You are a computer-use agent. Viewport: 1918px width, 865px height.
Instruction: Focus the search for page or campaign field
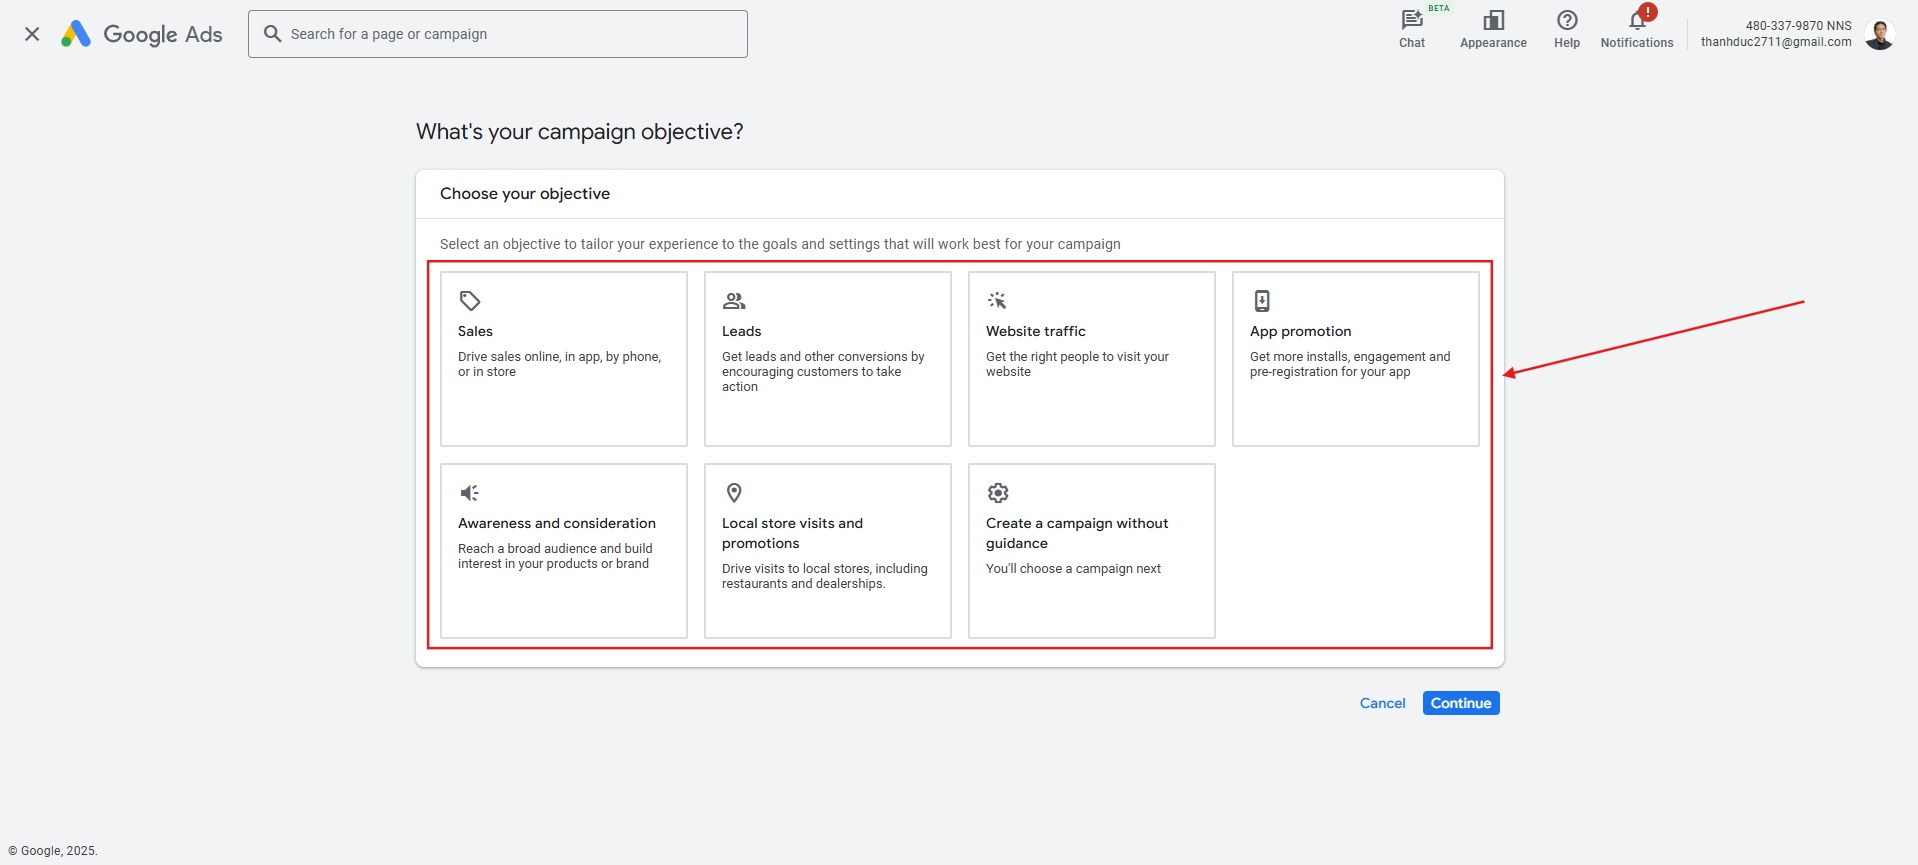click(x=510, y=34)
